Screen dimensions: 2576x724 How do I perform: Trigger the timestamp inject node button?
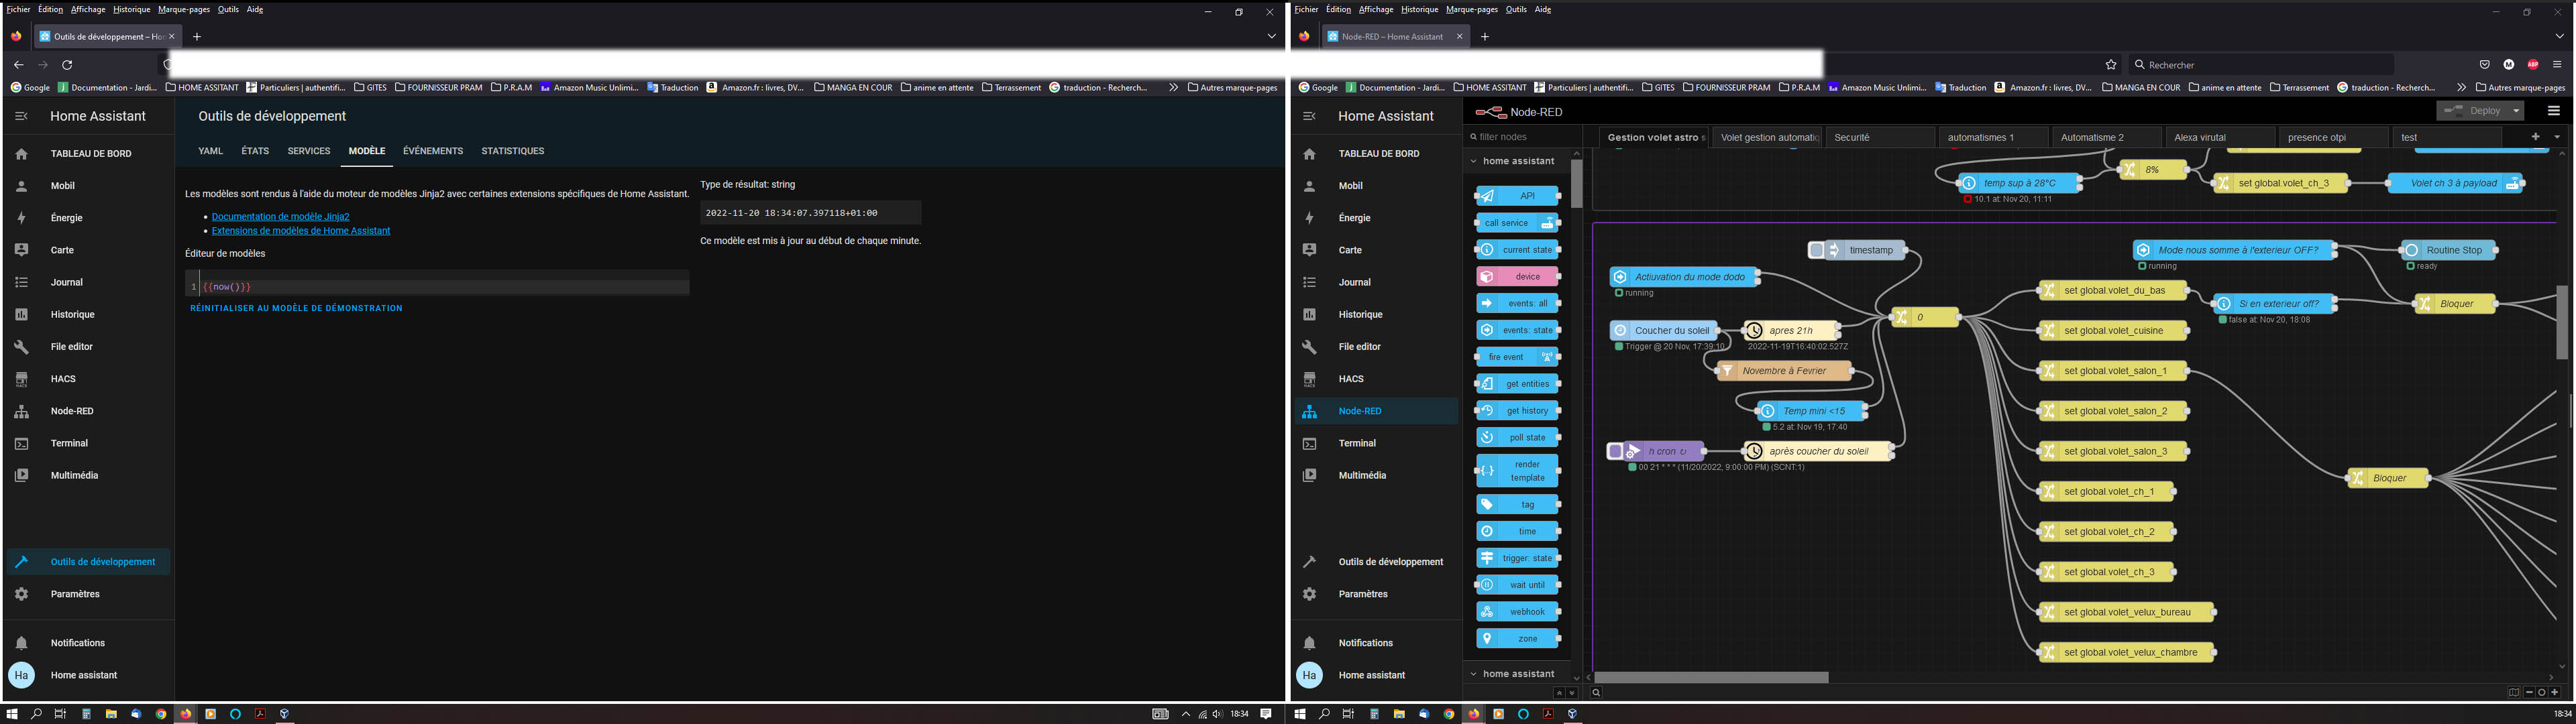(1817, 250)
